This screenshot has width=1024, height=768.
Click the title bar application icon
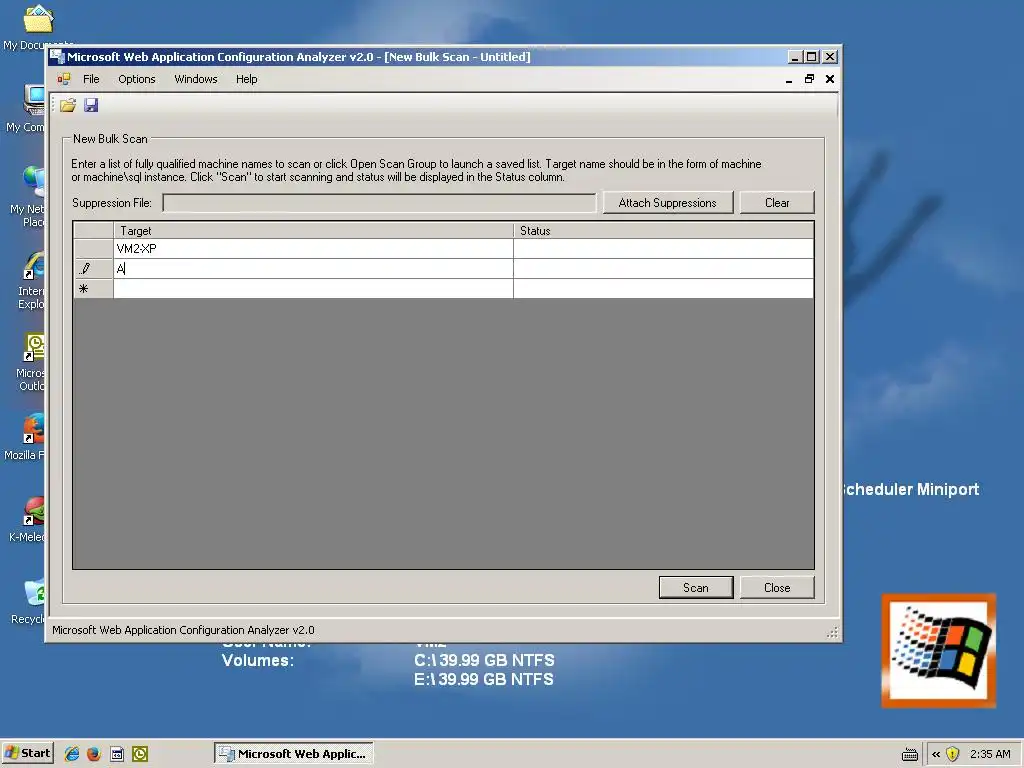pyautogui.click(x=57, y=57)
